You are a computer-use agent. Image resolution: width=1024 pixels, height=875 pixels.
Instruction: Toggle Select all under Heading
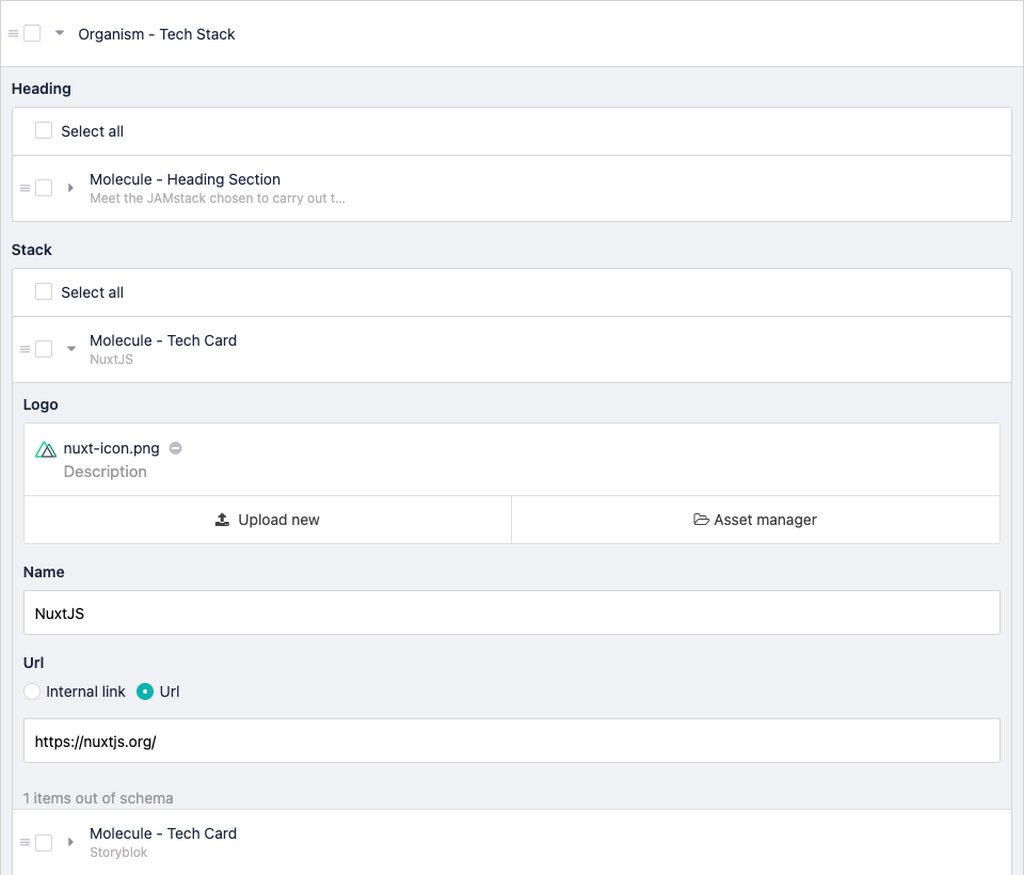(43, 131)
